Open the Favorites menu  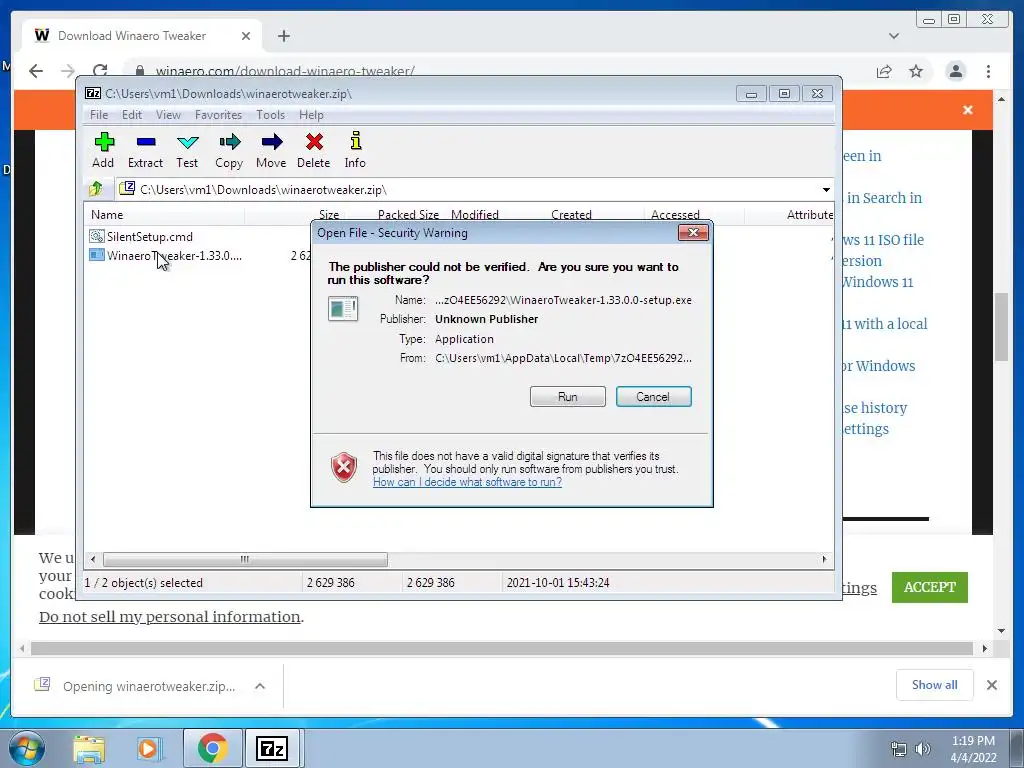point(218,115)
